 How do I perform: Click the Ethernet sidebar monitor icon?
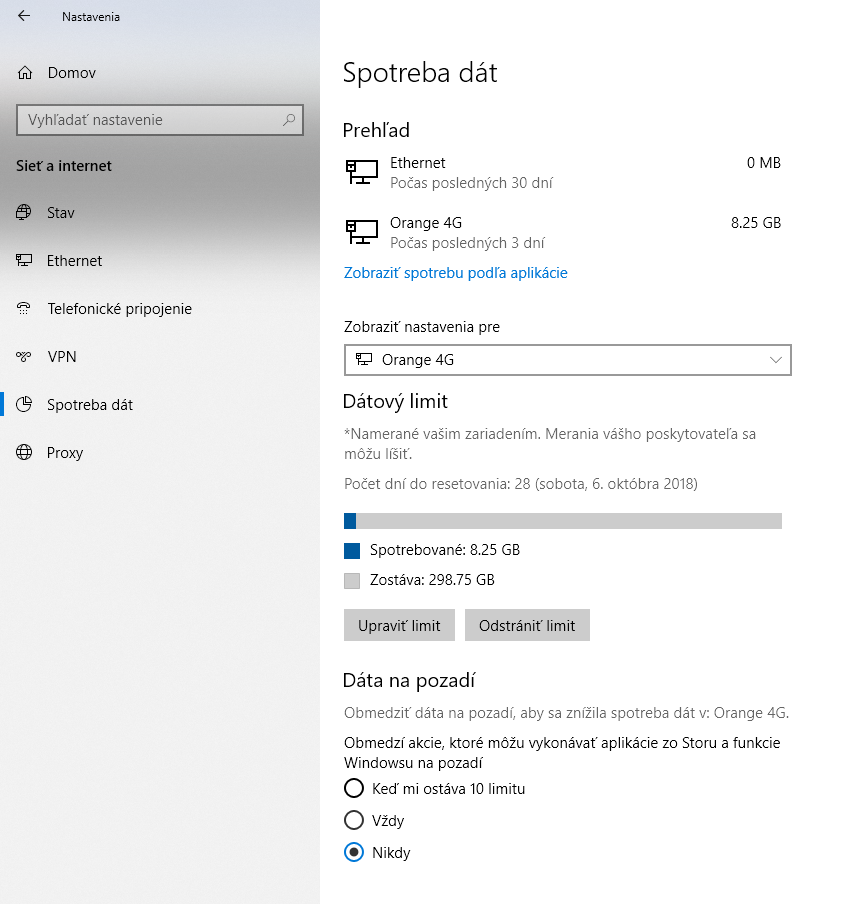25,261
